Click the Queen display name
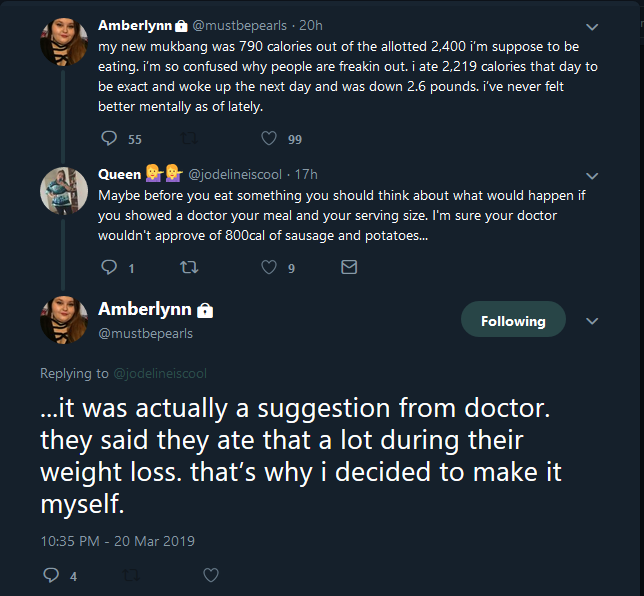This screenshot has width=644, height=596. [x=120, y=175]
